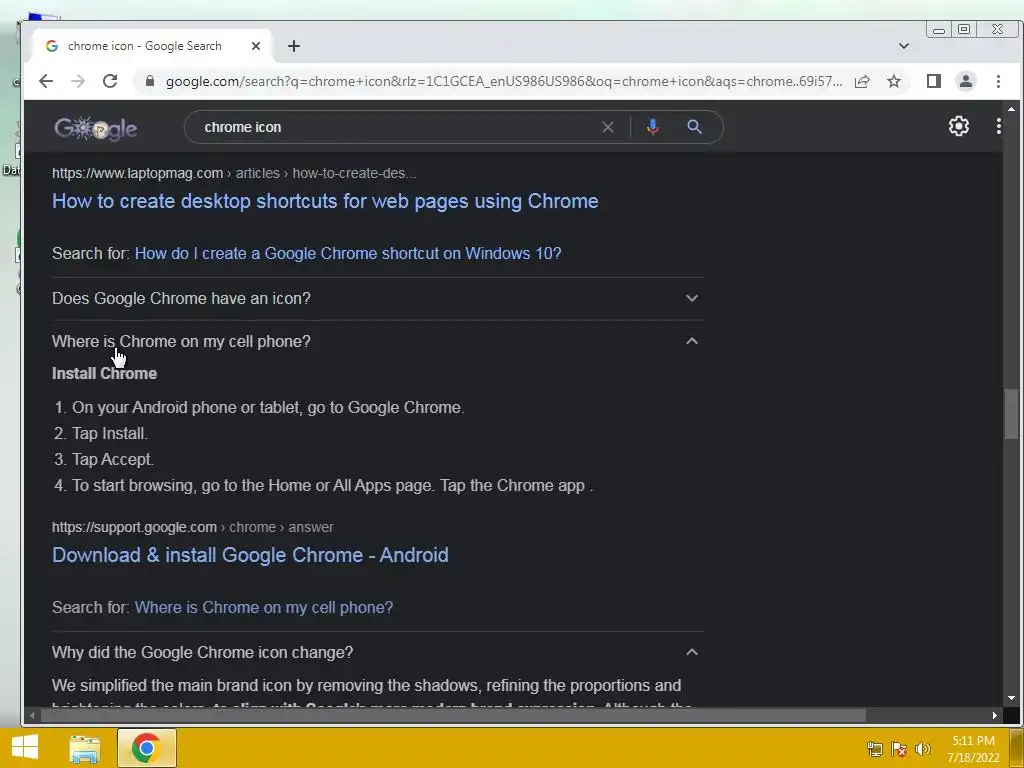Open File Explorer from taskbar
The height and width of the screenshot is (768, 1024).
pyautogui.click(x=85, y=748)
